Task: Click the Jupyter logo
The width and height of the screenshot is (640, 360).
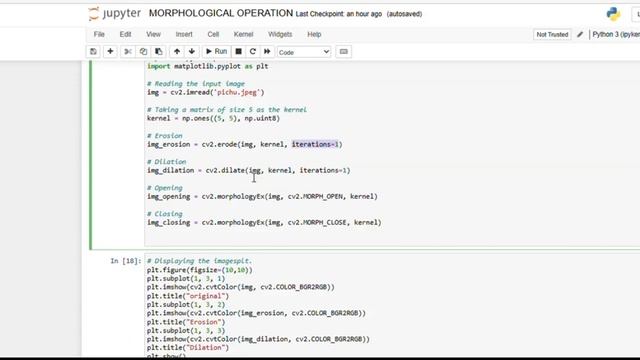Action: (x=115, y=13)
